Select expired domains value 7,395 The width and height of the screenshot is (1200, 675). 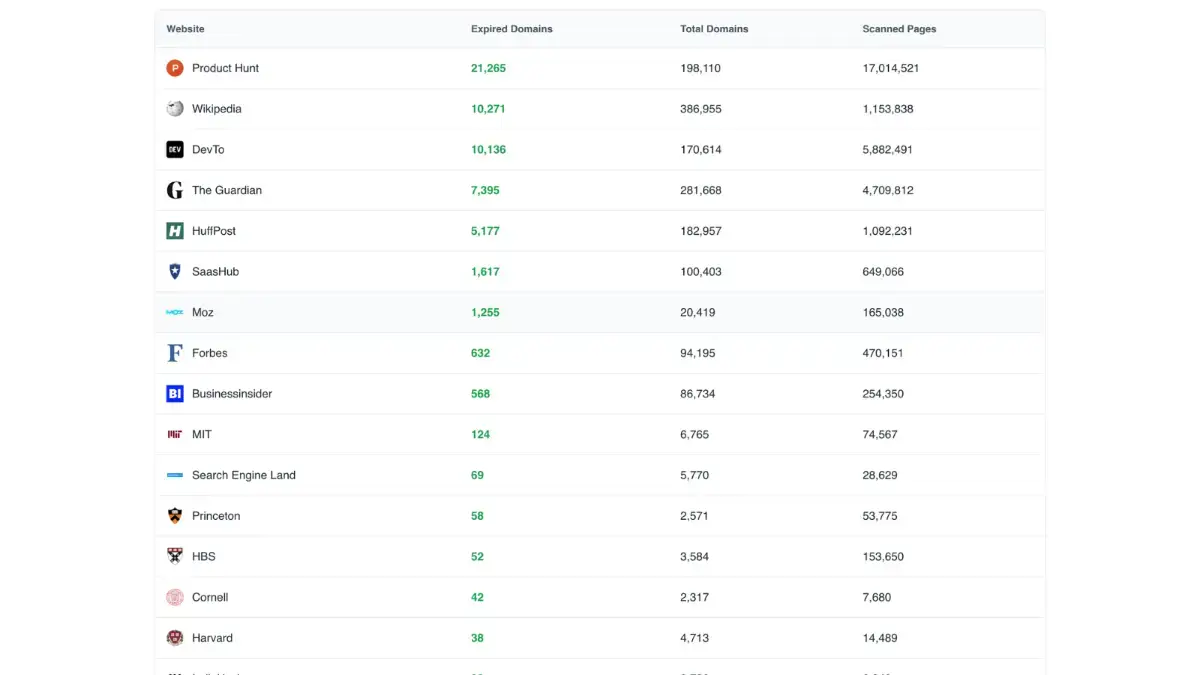point(485,190)
